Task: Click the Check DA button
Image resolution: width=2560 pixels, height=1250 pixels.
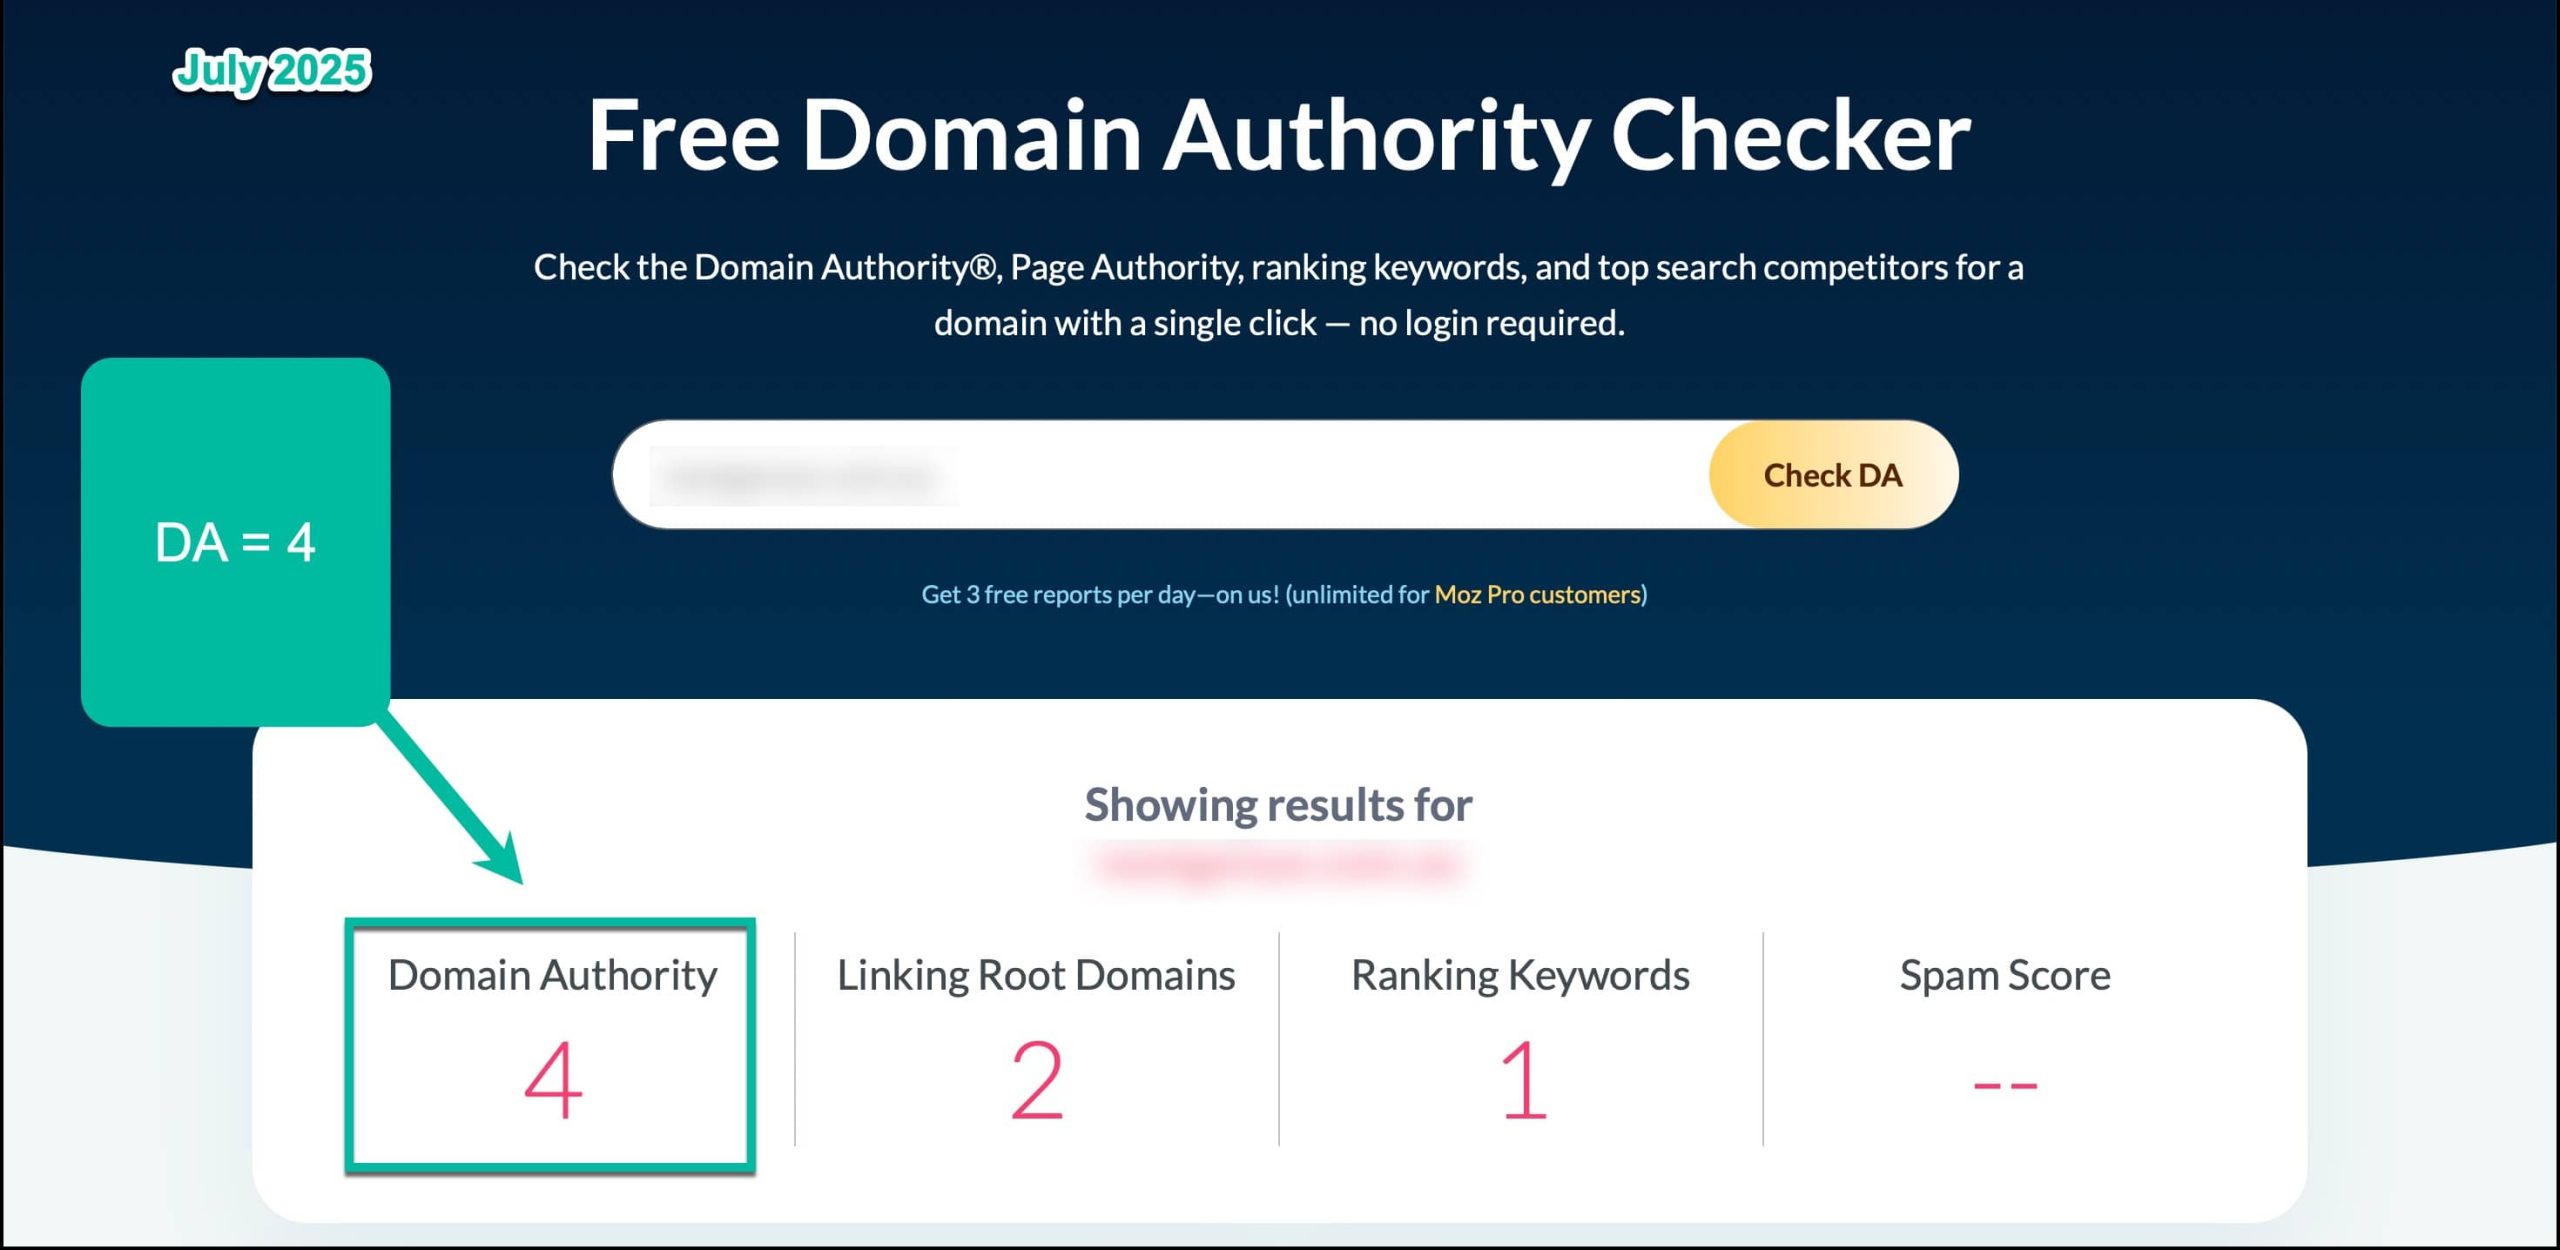Action: pyautogui.click(x=1832, y=475)
